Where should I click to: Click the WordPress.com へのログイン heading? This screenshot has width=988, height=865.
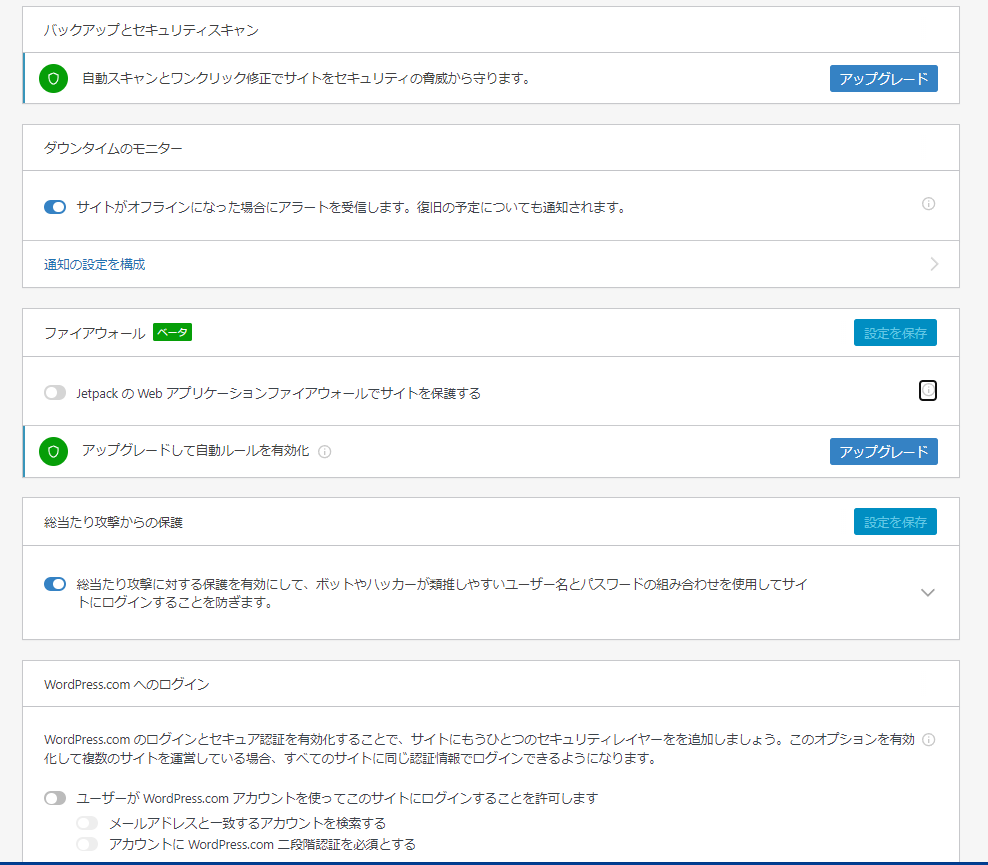point(127,684)
